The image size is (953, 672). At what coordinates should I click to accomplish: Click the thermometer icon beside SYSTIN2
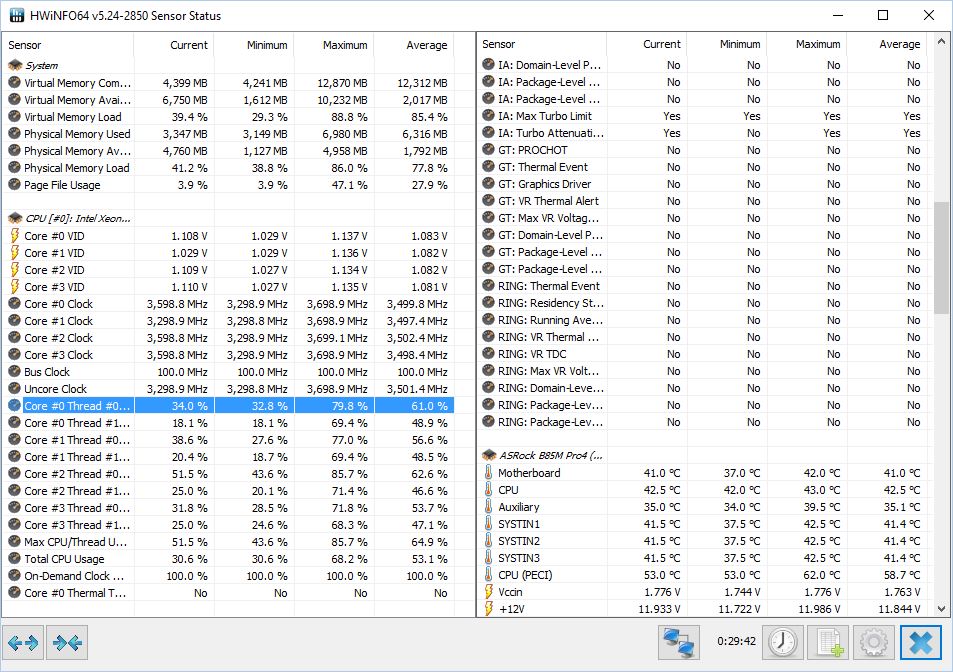(x=489, y=541)
